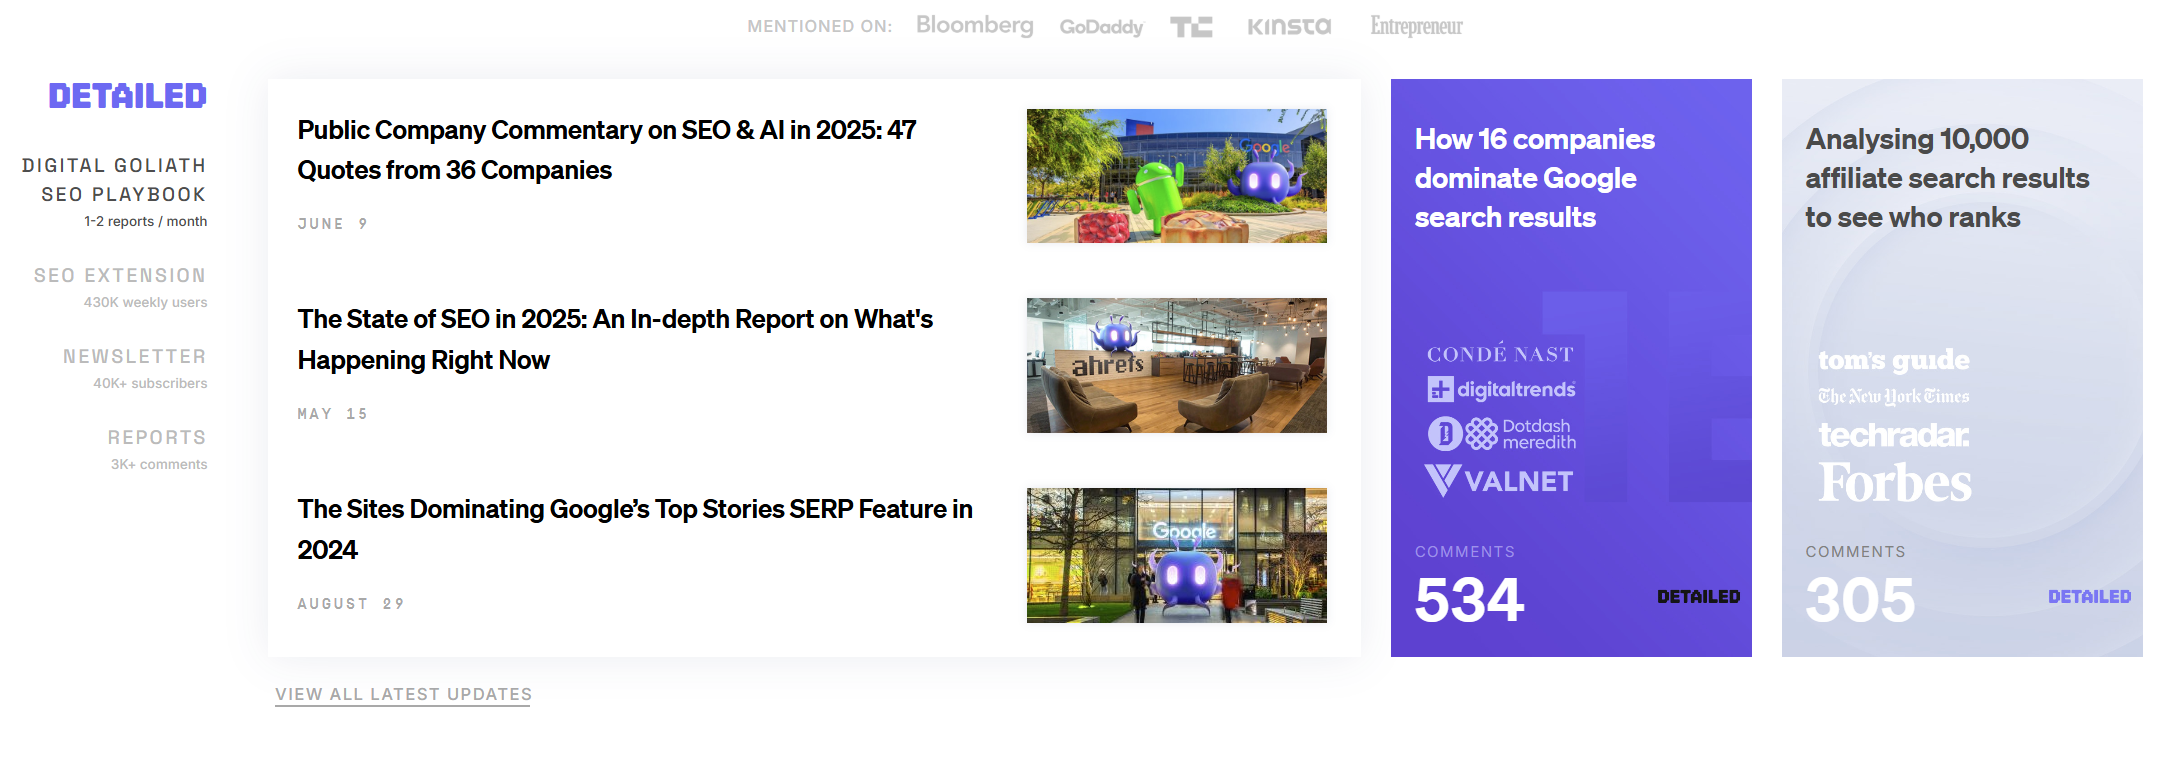Click the digitaltrends logo on purple card
This screenshot has width=2177, height=783.
(1502, 389)
